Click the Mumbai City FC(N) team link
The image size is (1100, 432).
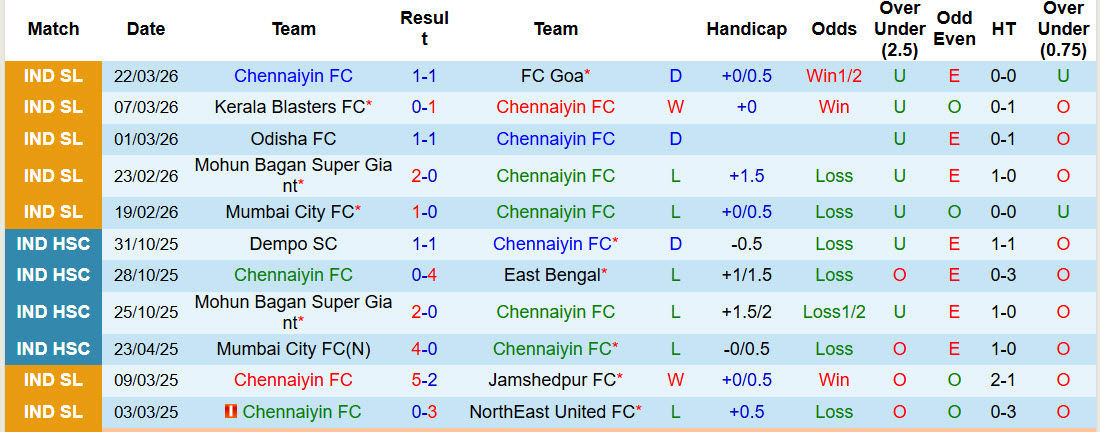pyautogui.click(x=293, y=349)
